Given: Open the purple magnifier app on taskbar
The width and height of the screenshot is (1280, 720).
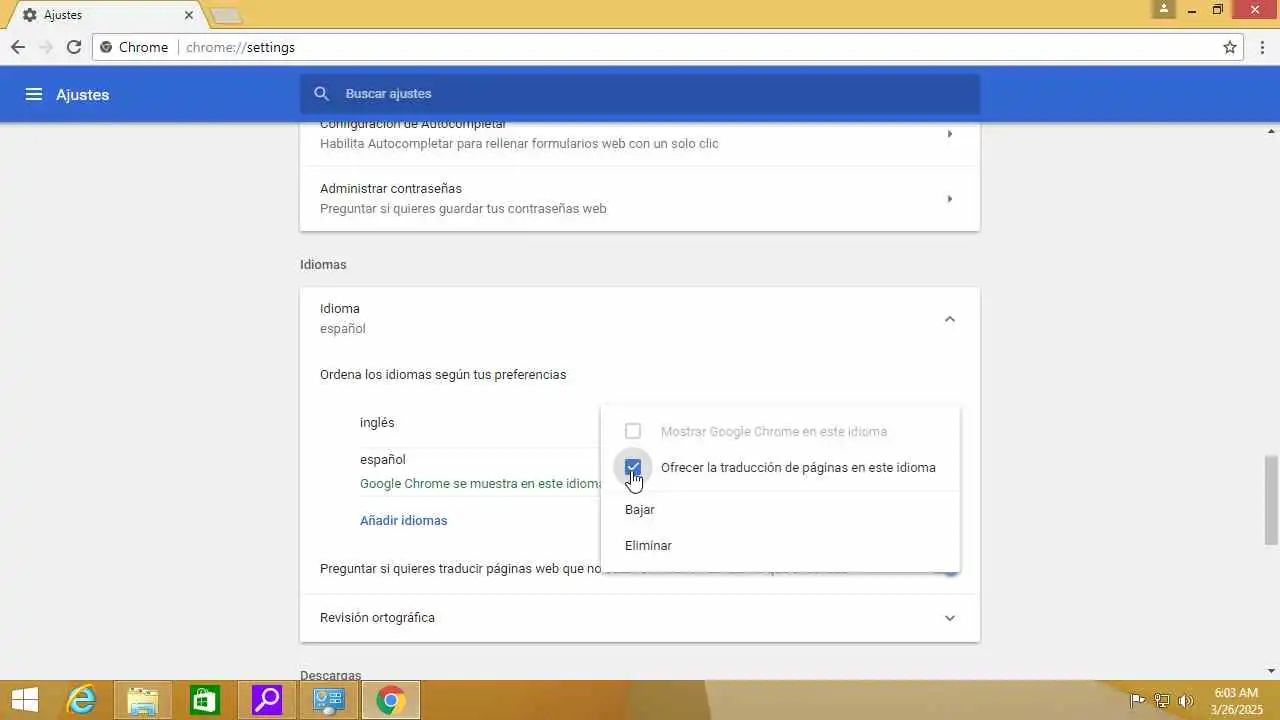Looking at the screenshot, I should point(266,700).
